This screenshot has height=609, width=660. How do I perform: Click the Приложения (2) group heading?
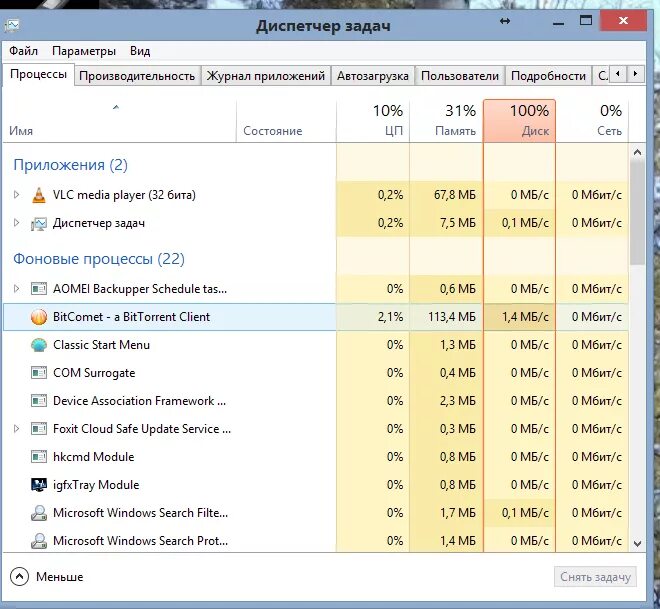tap(70, 165)
